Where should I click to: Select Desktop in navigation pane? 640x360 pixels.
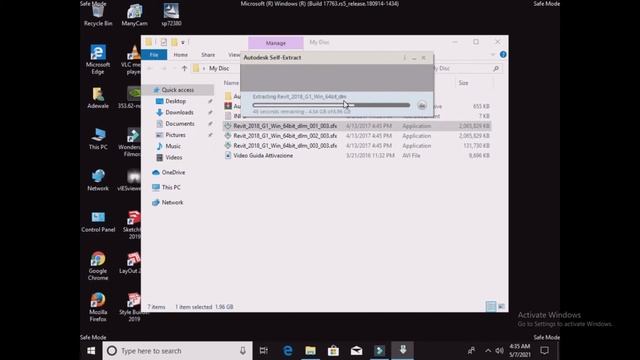(x=176, y=101)
